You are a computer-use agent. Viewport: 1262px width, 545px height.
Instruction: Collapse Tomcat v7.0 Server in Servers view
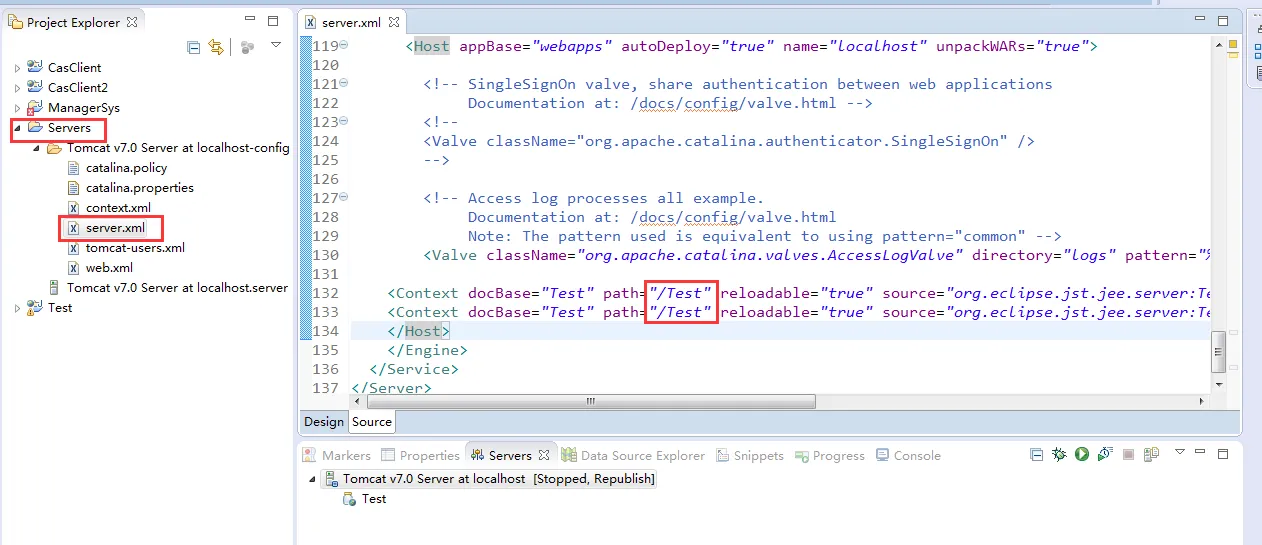pyautogui.click(x=312, y=479)
